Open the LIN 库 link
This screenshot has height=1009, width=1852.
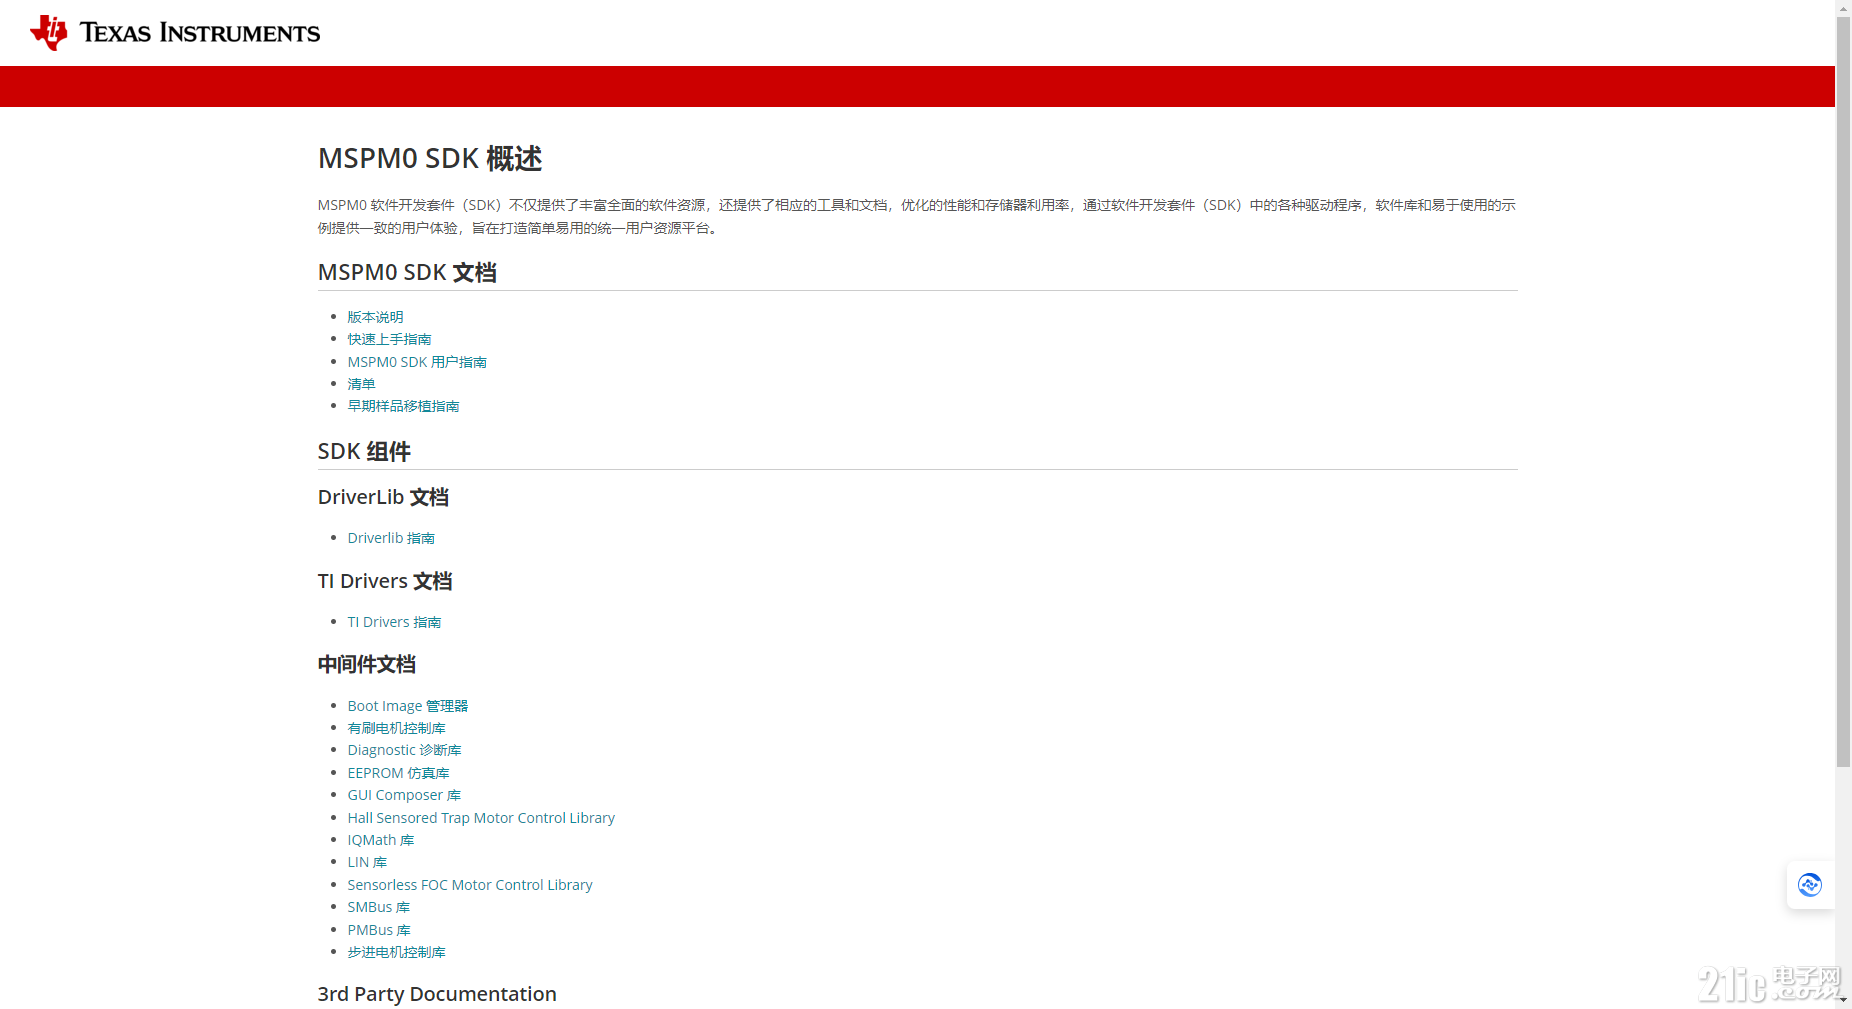[367, 862]
